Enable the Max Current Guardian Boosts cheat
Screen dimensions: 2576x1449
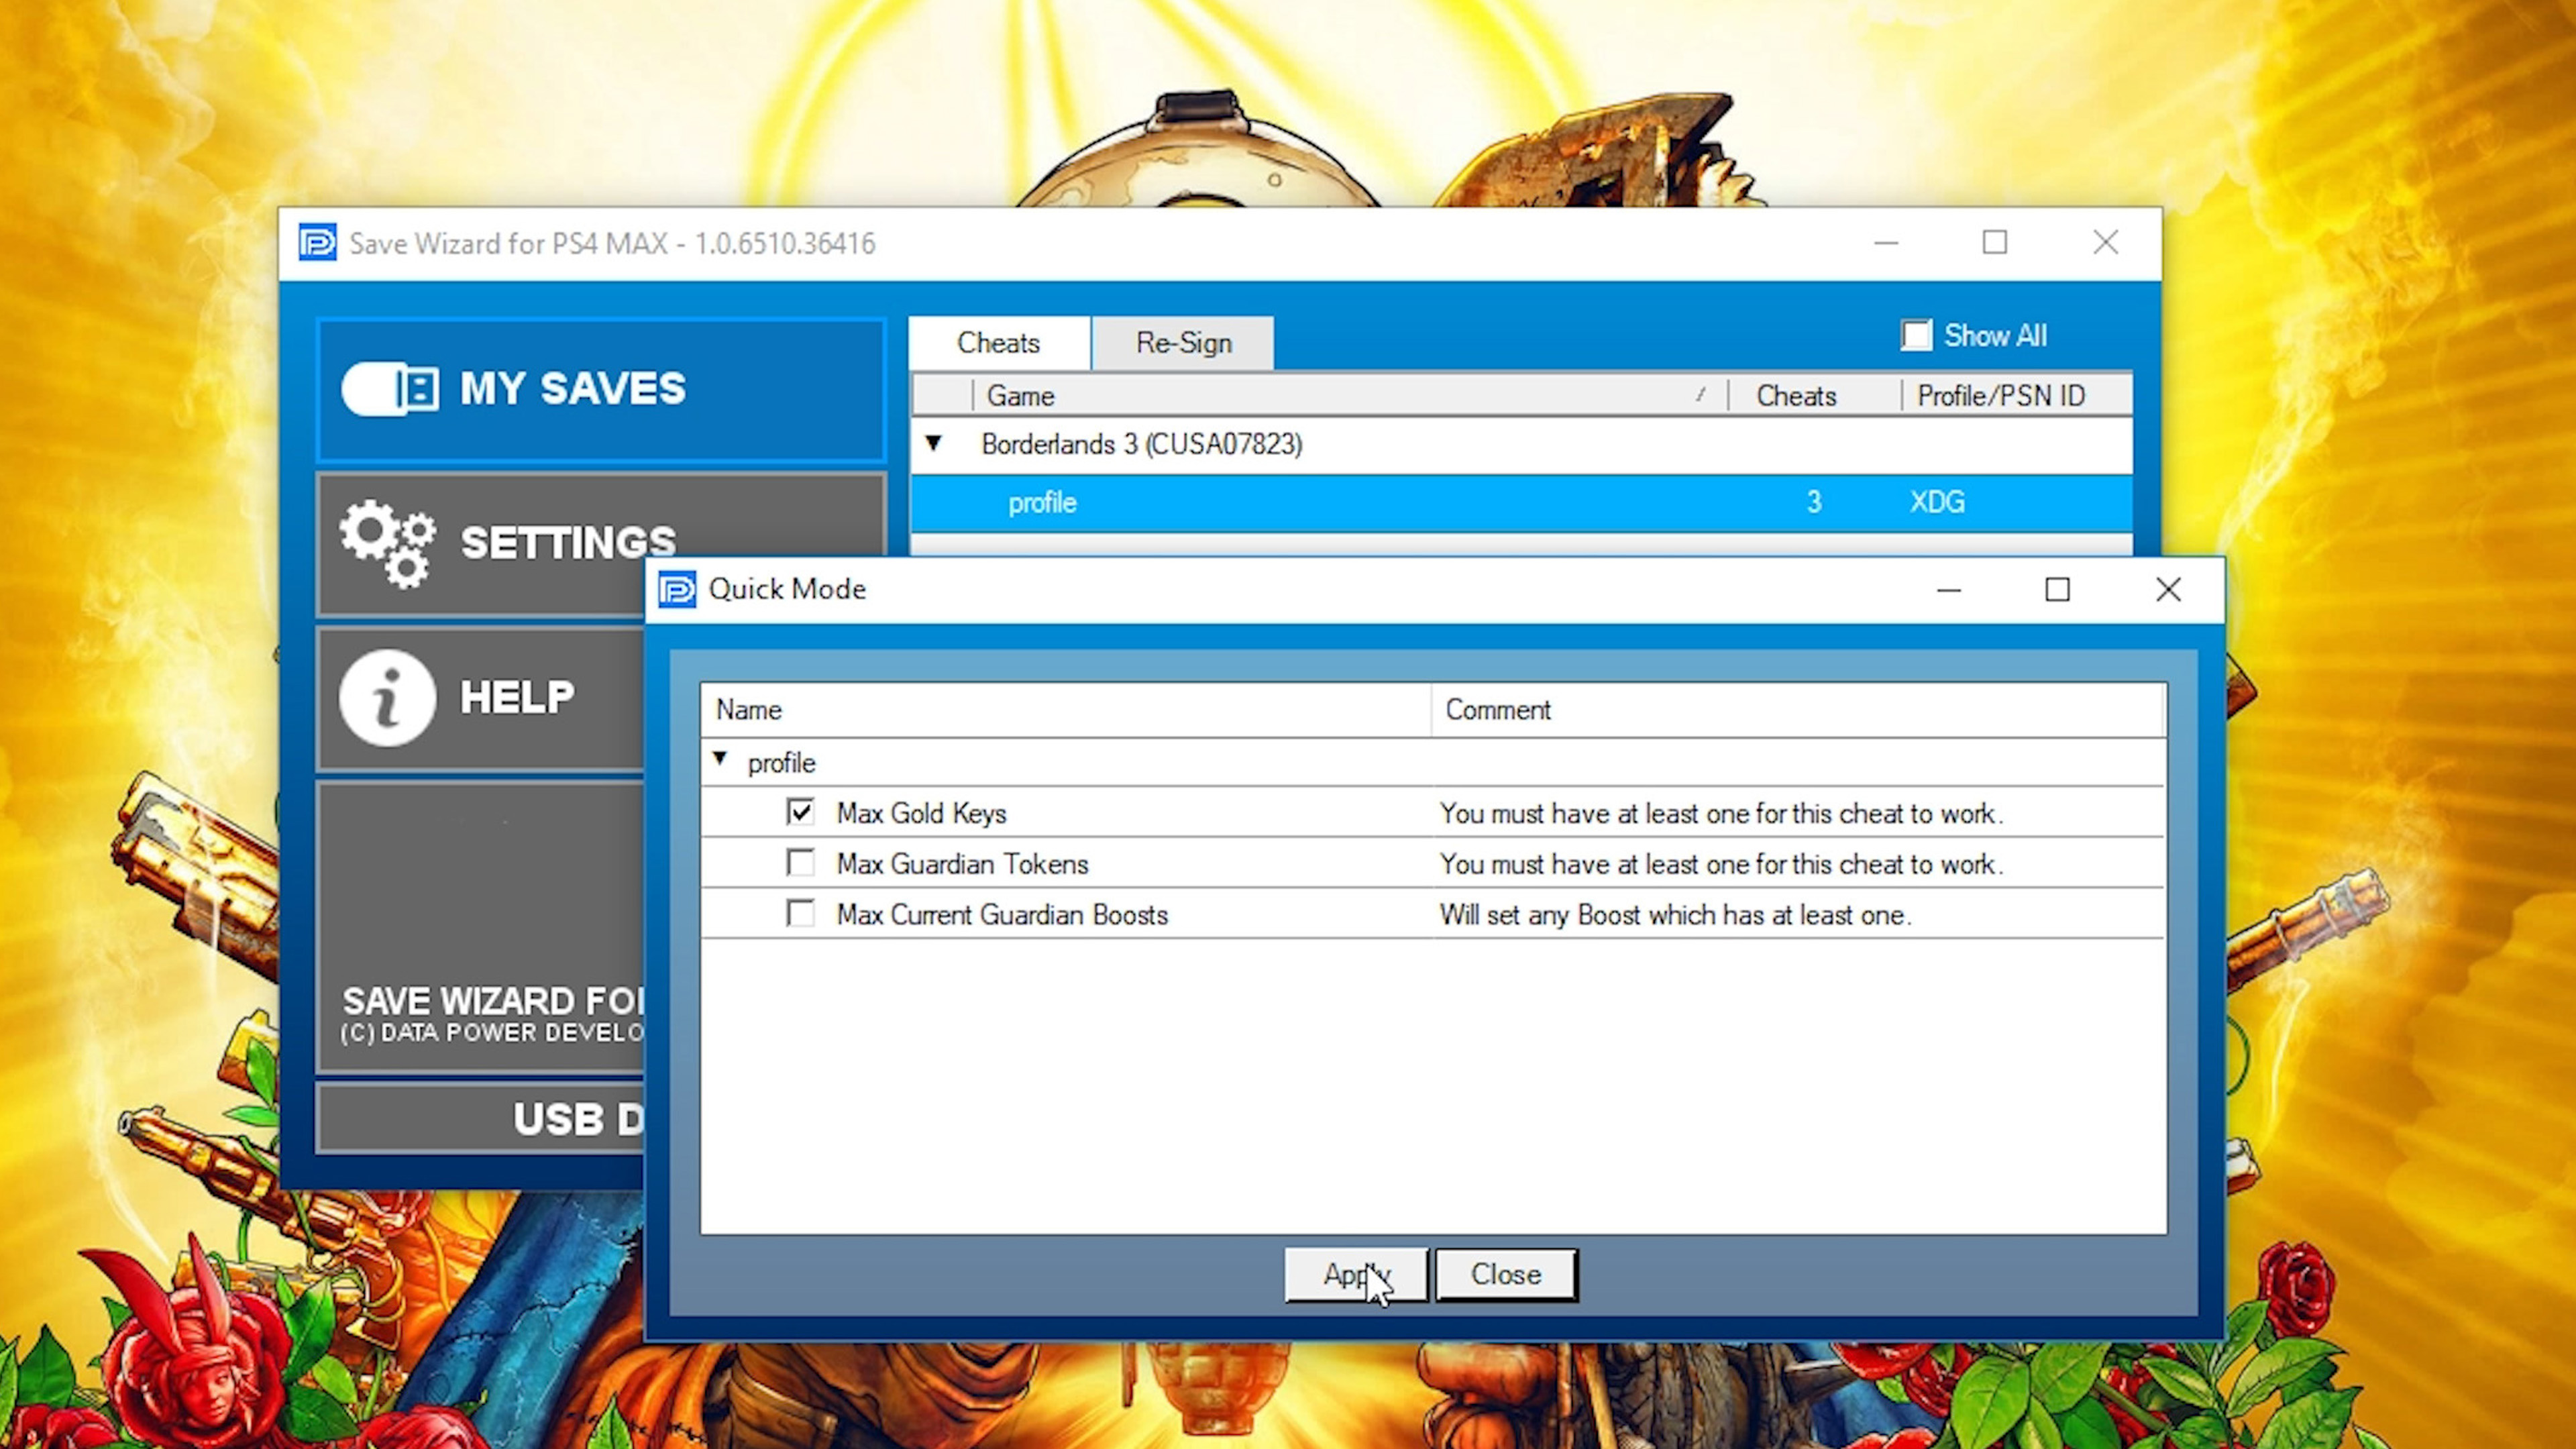(x=800, y=914)
